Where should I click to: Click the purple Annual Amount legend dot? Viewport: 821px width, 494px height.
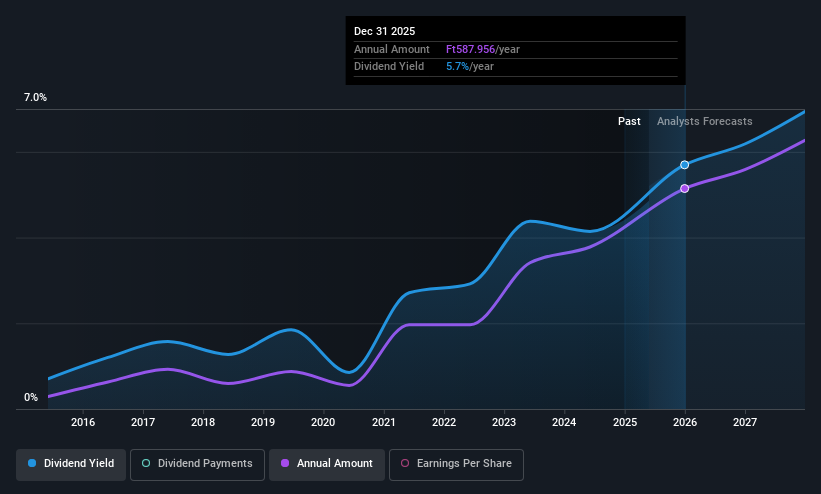(285, 463)
